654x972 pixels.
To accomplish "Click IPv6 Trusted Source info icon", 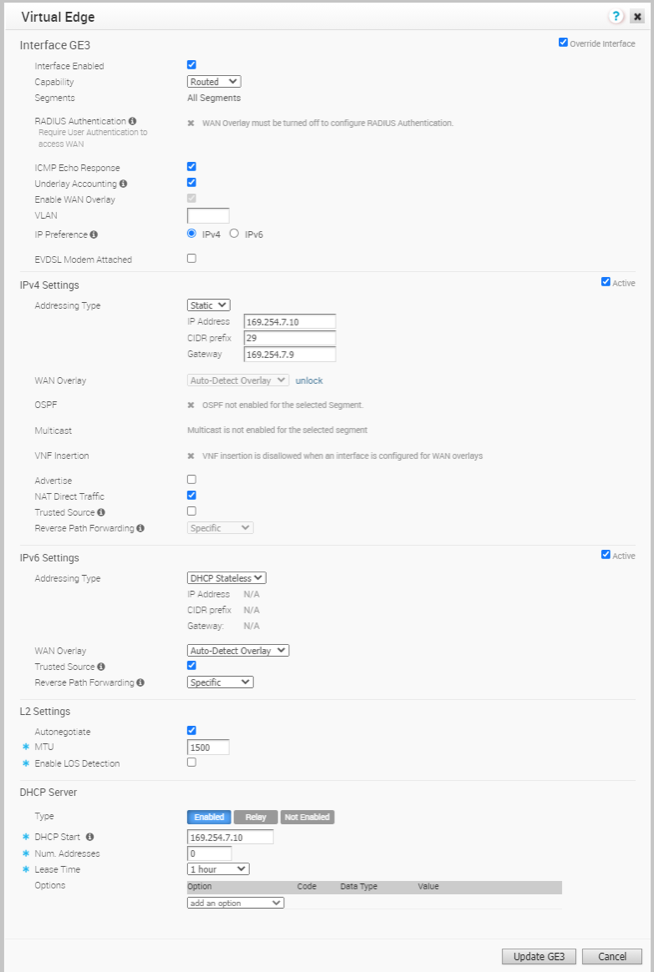I will [x=101, y=666].
